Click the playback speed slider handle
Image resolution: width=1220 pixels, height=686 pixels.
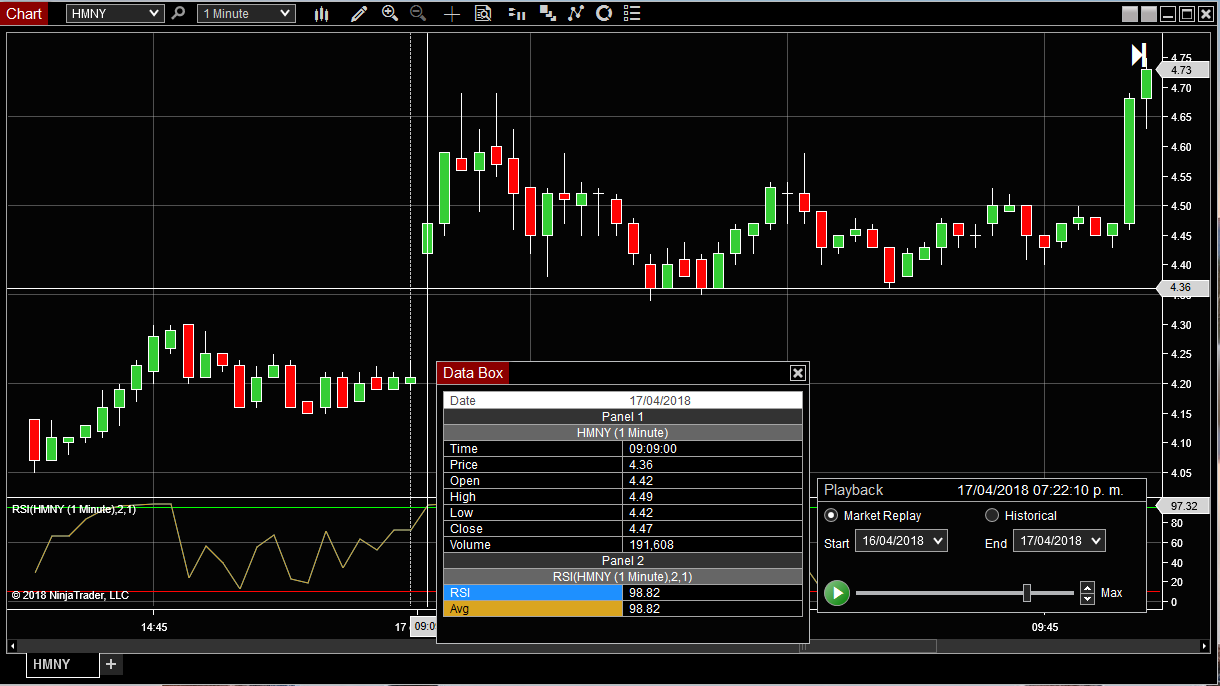click(1027, 593)
